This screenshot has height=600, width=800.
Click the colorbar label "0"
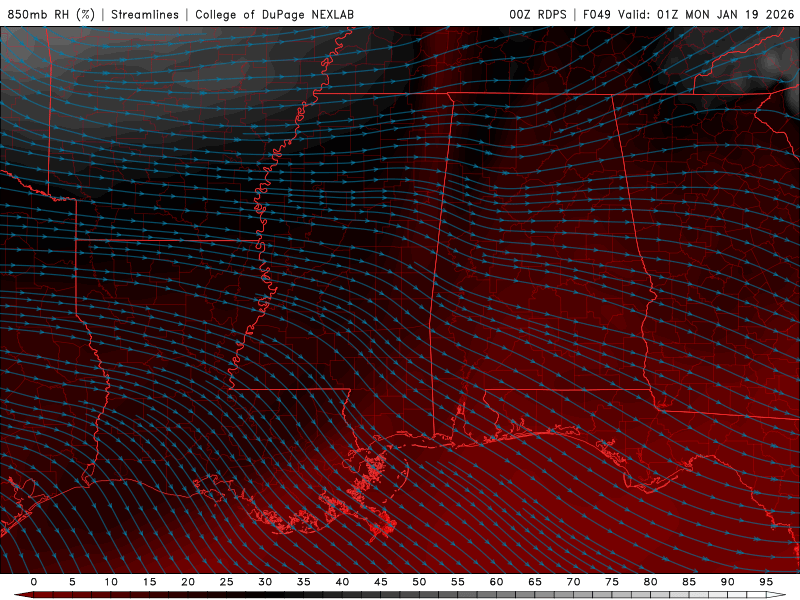tap(34, 582)
